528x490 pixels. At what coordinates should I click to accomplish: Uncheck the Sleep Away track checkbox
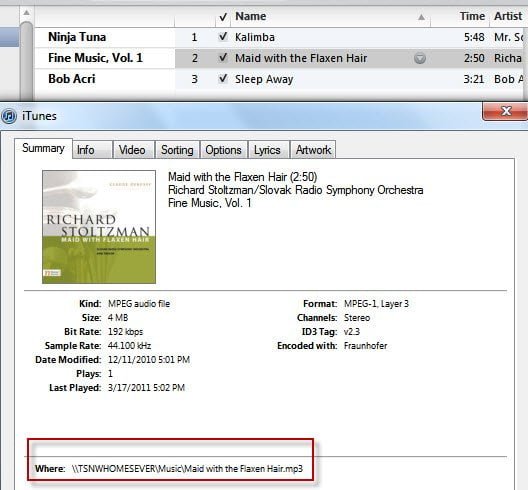pos(223,79)
